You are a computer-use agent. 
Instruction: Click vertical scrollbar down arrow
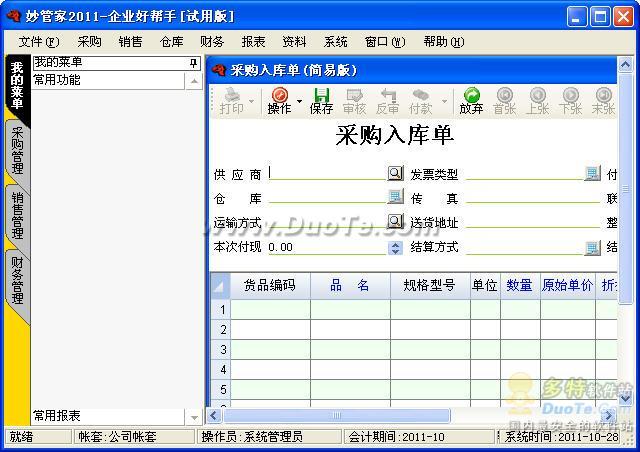(x=625, y=398)
